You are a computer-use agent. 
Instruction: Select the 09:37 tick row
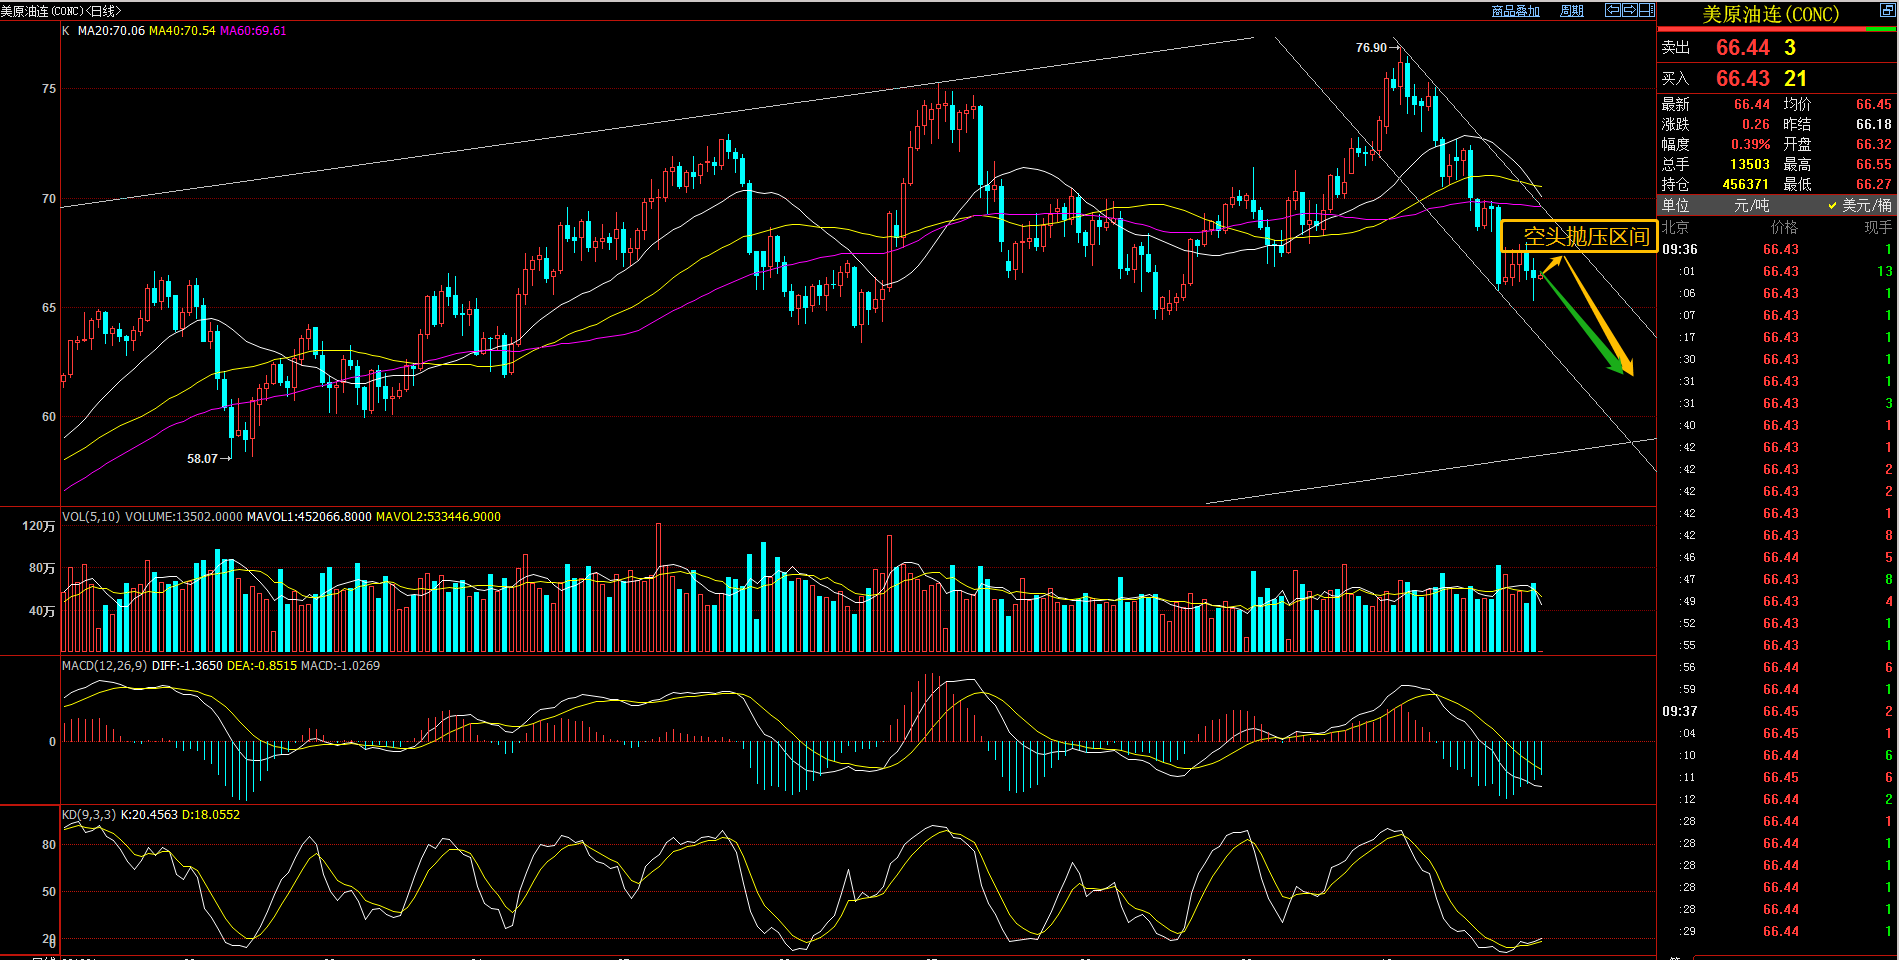[1777, 711]
